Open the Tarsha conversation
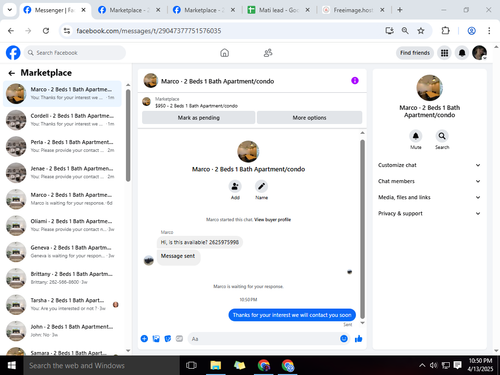The width and height of the screenshot is (500, 375). coord(62,304)
